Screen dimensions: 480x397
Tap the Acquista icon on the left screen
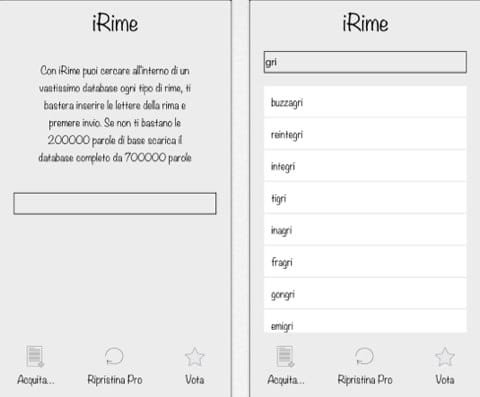click(x=35, y=356)
